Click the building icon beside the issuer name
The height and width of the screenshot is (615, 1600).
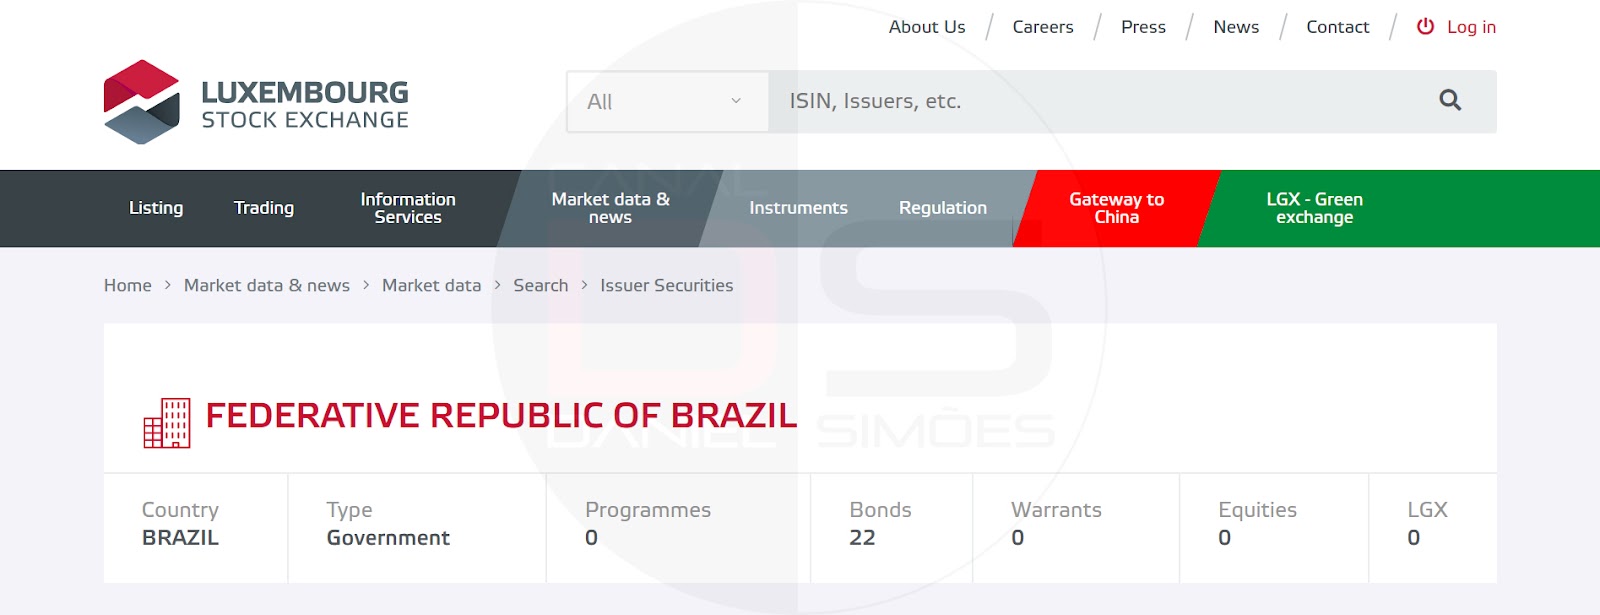(167, 423)
